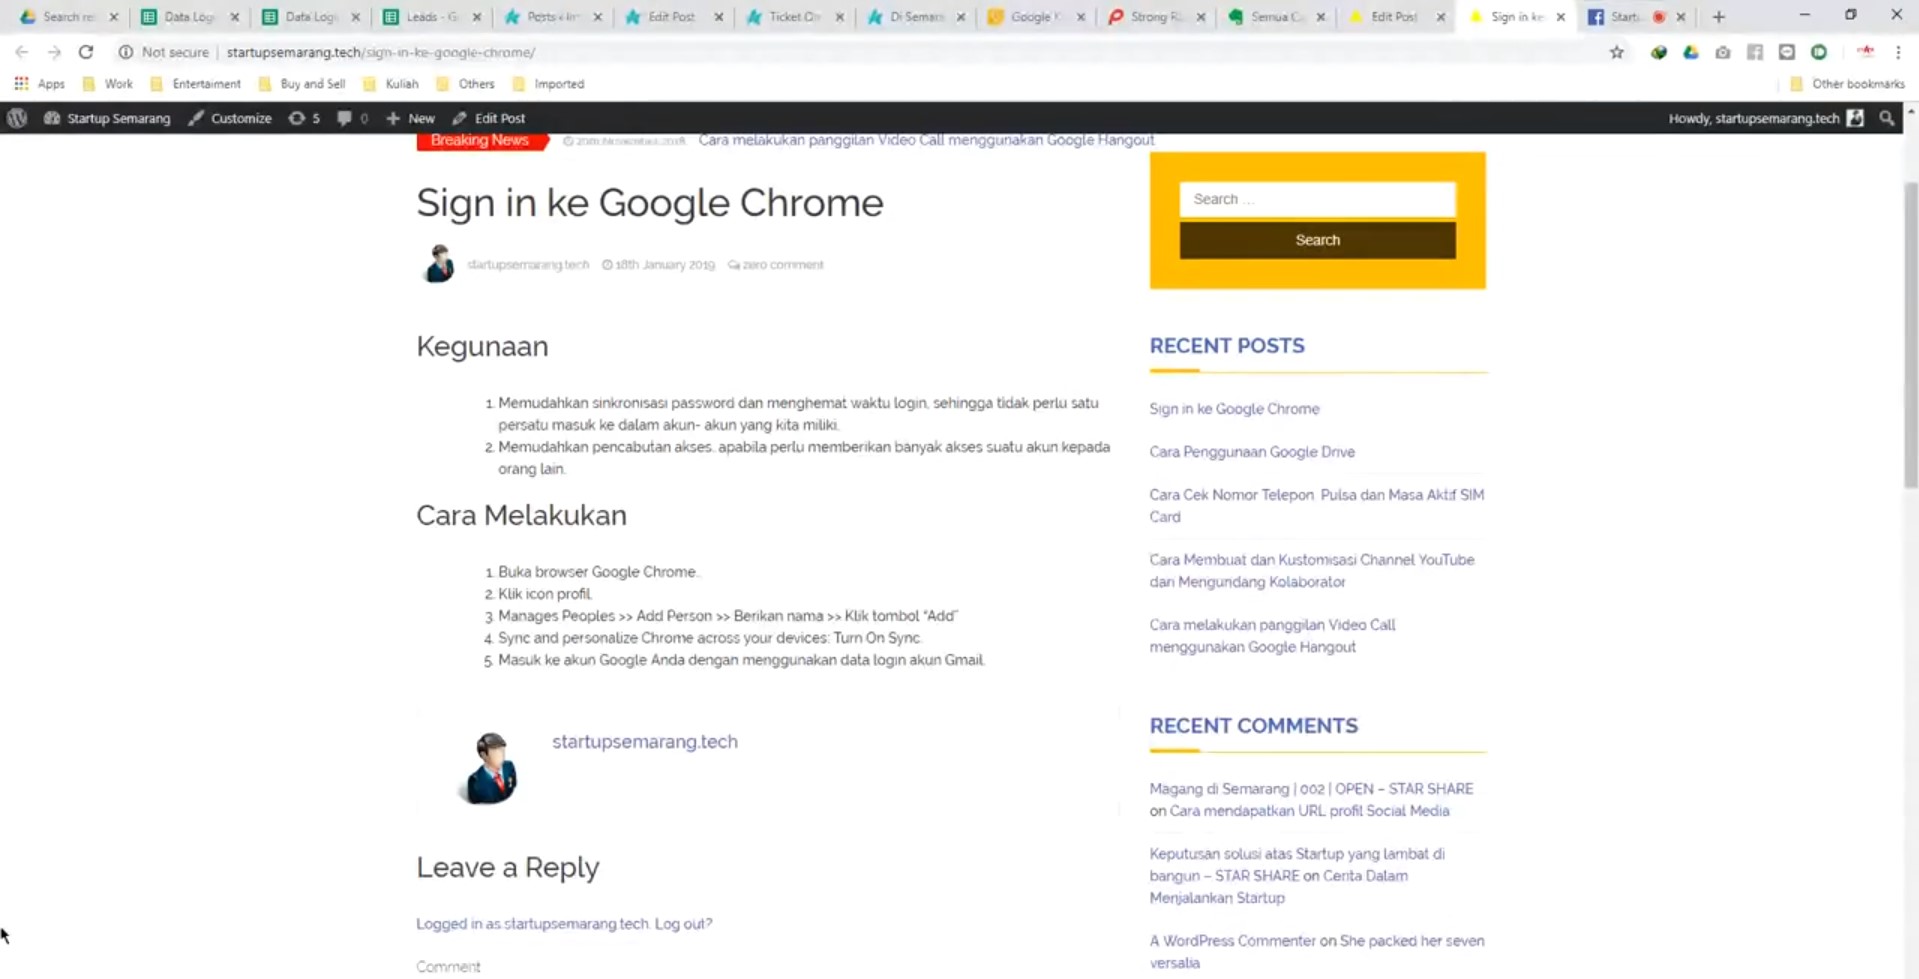Open recent post Cara Penggunaan Google Drive
The image size is (1919, 979).
1252,452
